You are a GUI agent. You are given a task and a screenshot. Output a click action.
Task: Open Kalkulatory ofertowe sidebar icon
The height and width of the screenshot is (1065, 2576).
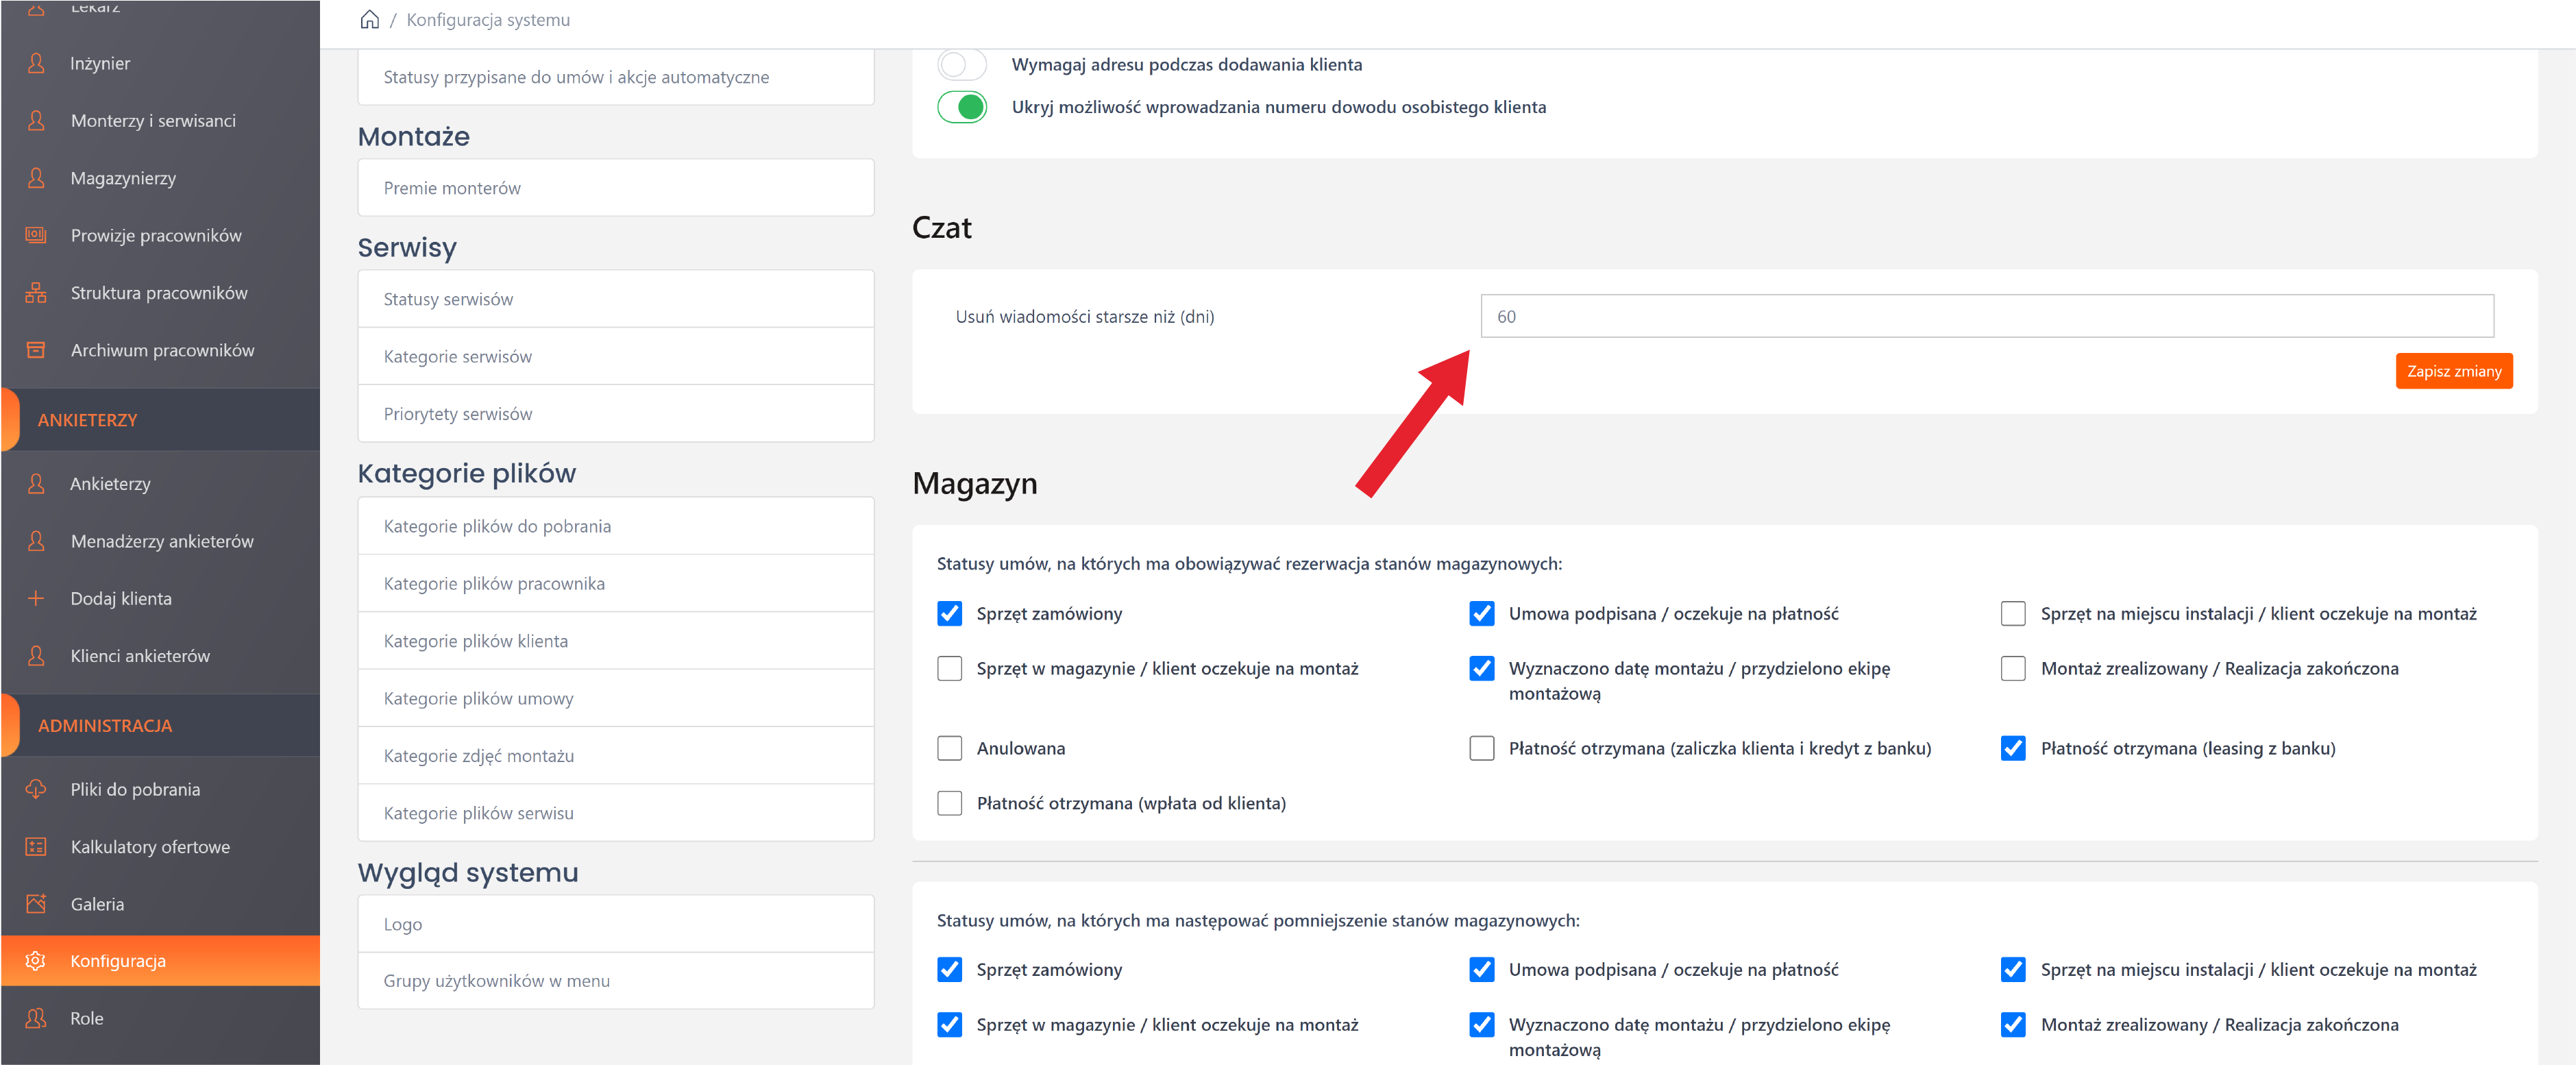click(x=36, y=846)
